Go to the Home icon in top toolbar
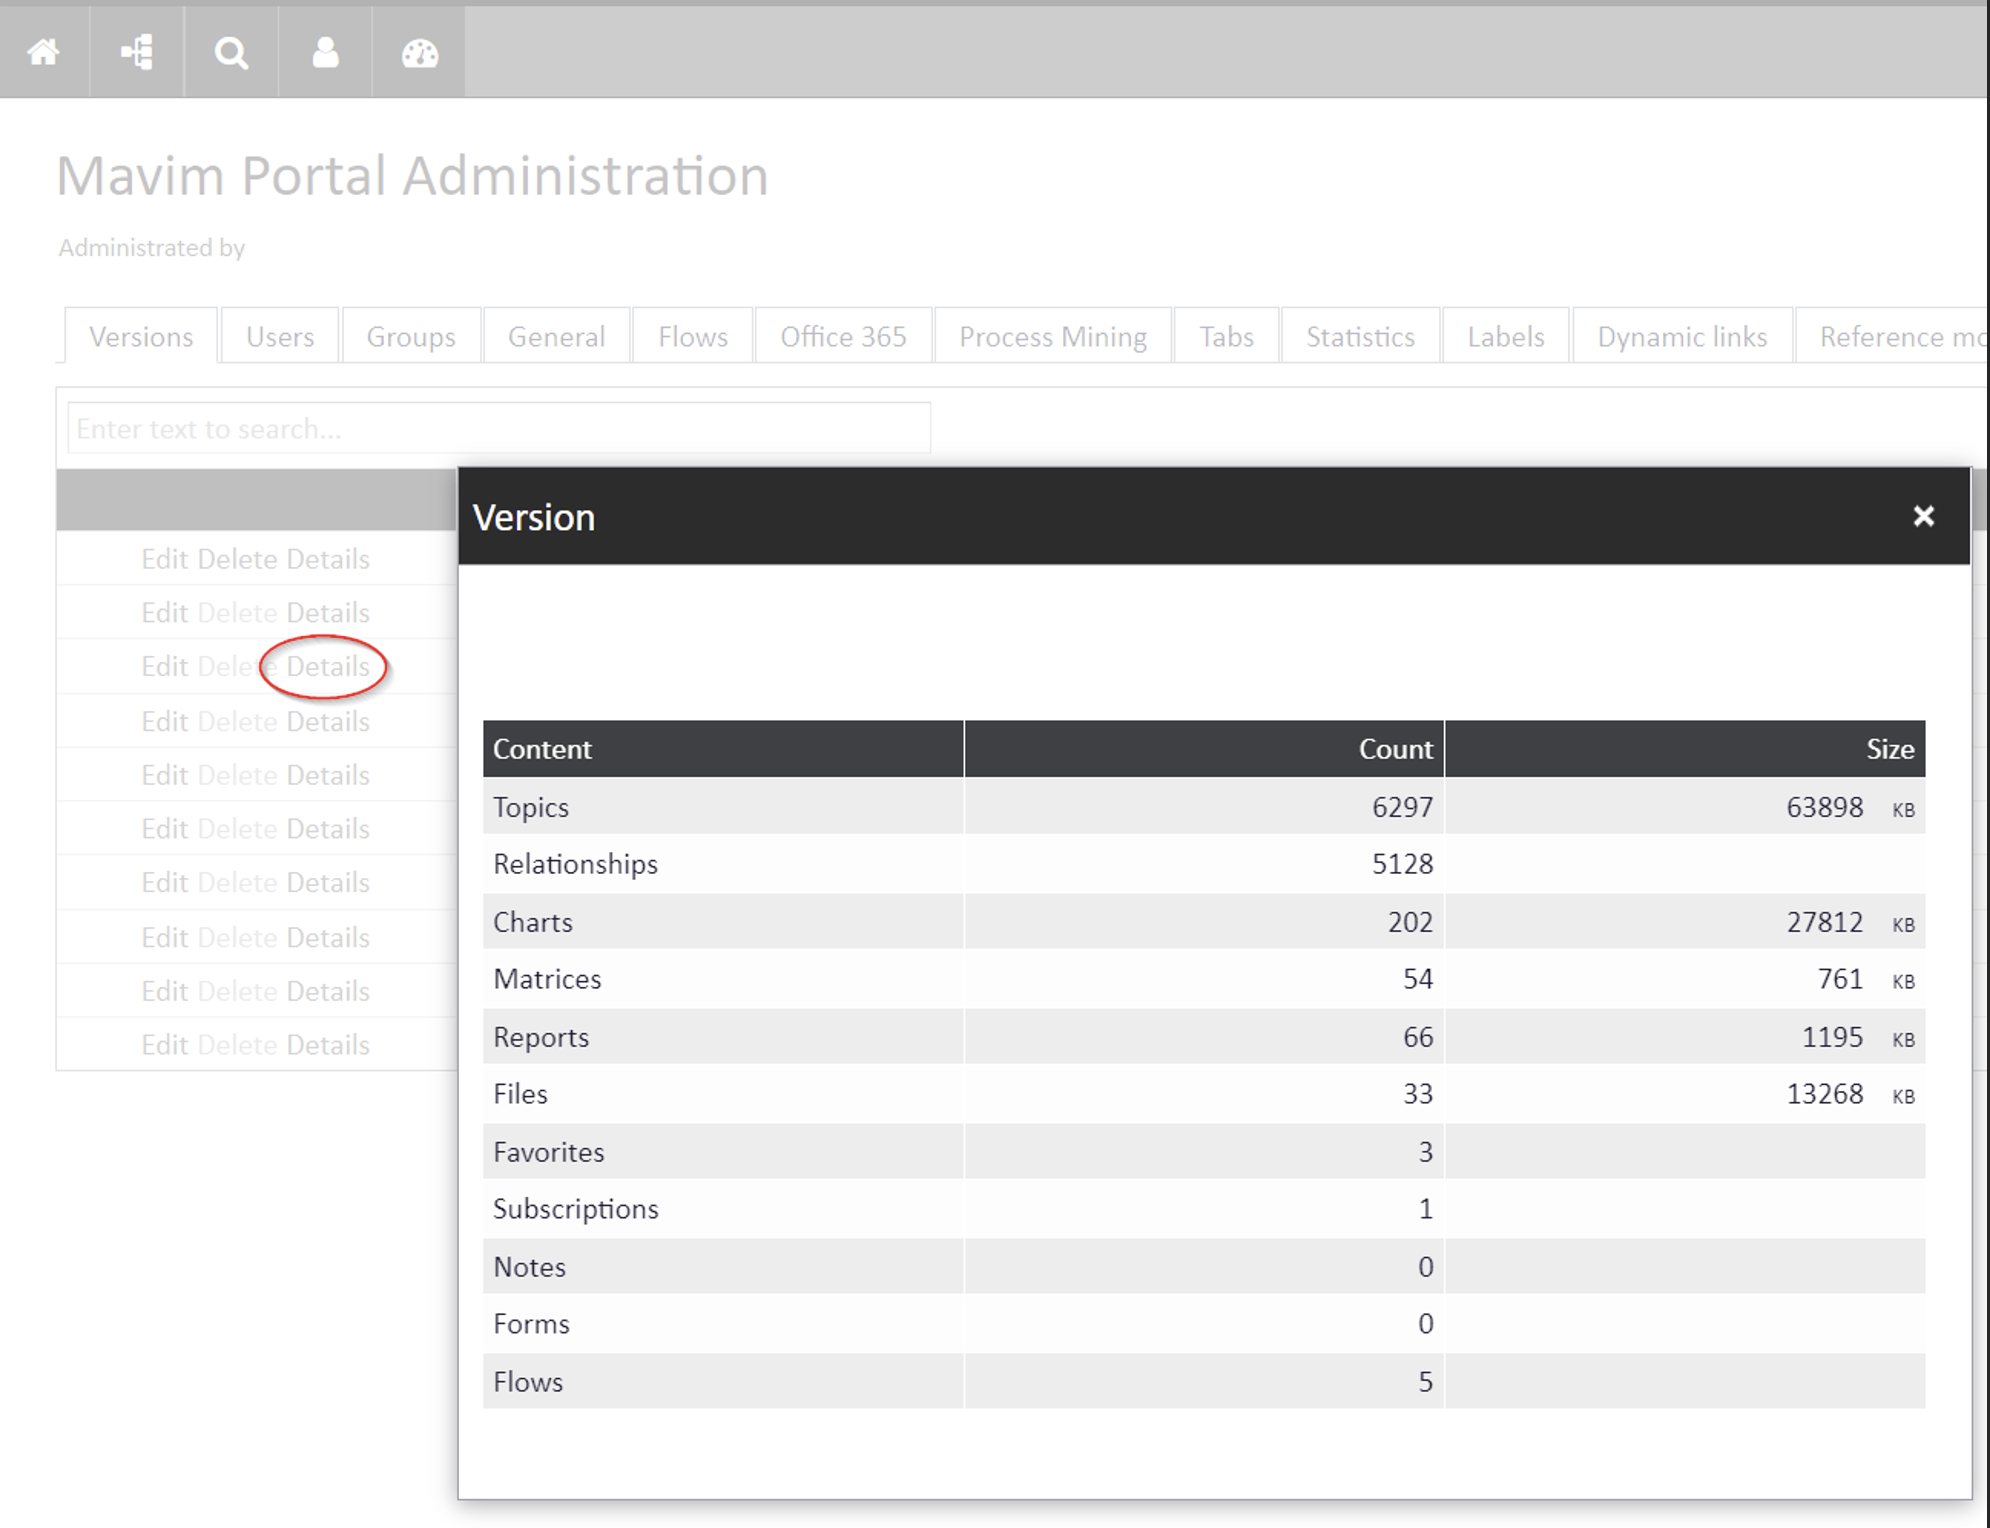Viewport: 1990px width, 1528px height. point(43,52)
